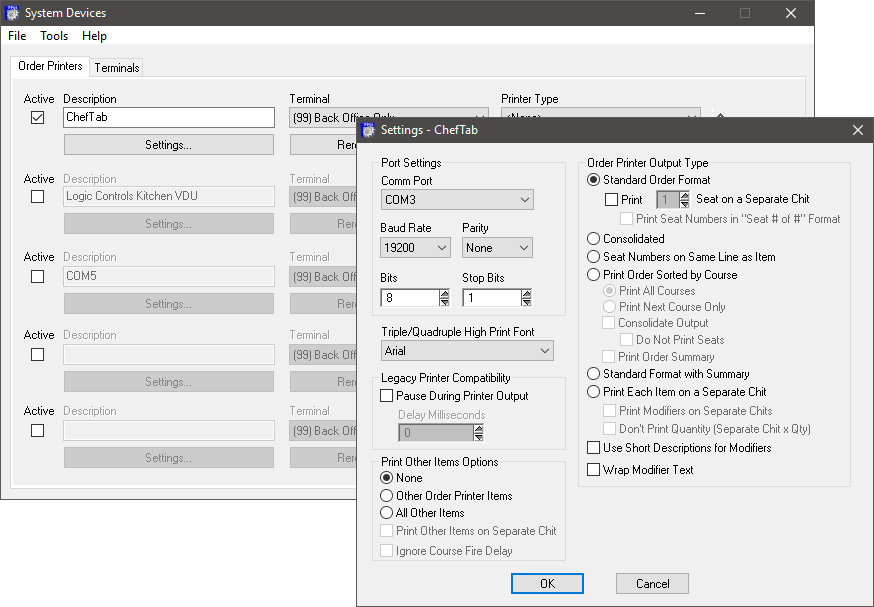This screenshot has height=607, width=874.
Task: Open the ChefTab Terminal dropdown
Action: [x=389, y=113]
